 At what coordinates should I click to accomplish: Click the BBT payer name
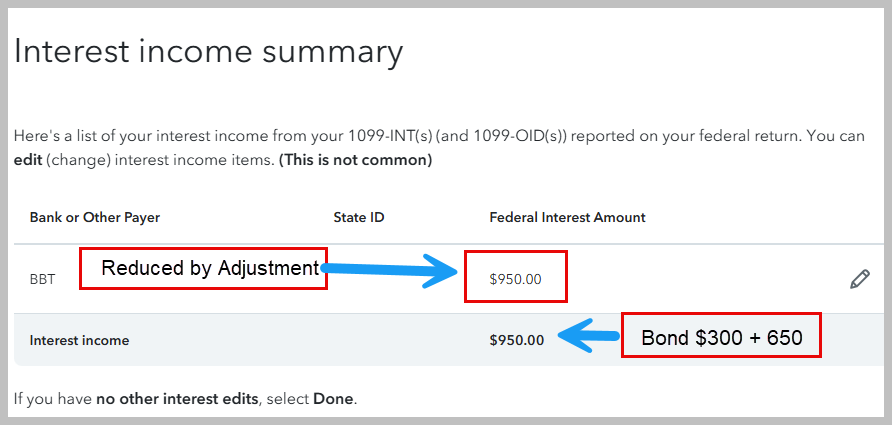(42, 280)
